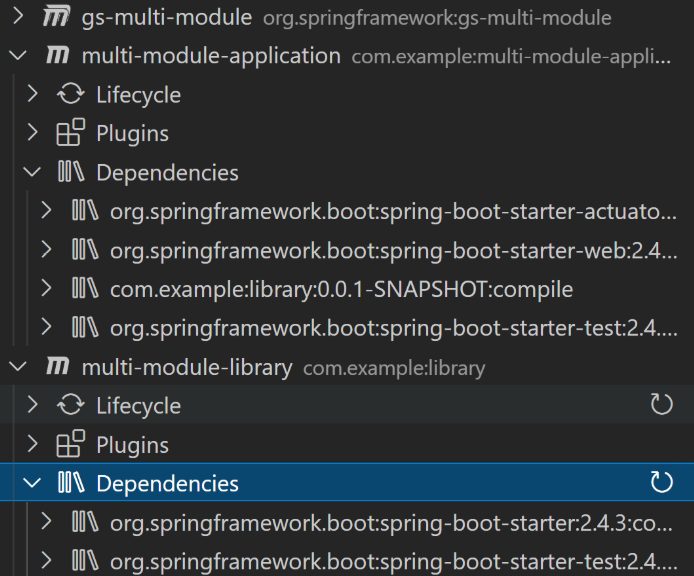Click Dependencies library icon under multi-module-library
Screen dimensions: 694x576
pyautogui.click(x=71, y=483)
